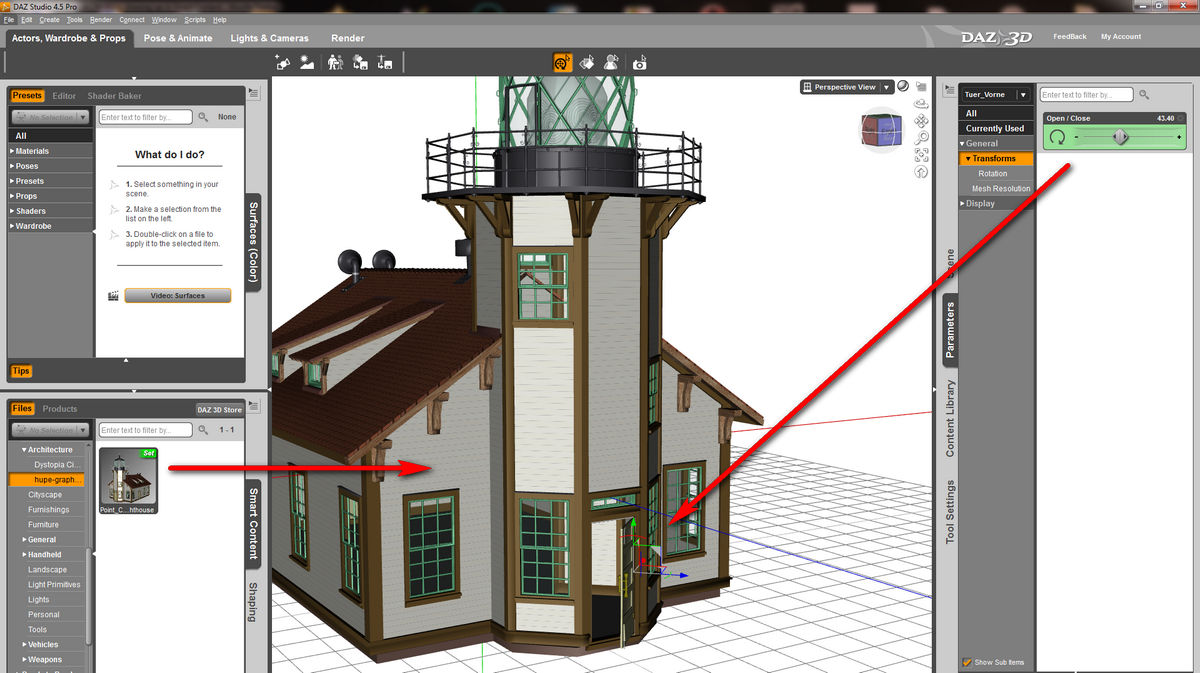Image resolution: width=1200 pixels, height=673 pixels.
Task: Open the Tool Settings side tab
Action: click(x=950, y=513)
